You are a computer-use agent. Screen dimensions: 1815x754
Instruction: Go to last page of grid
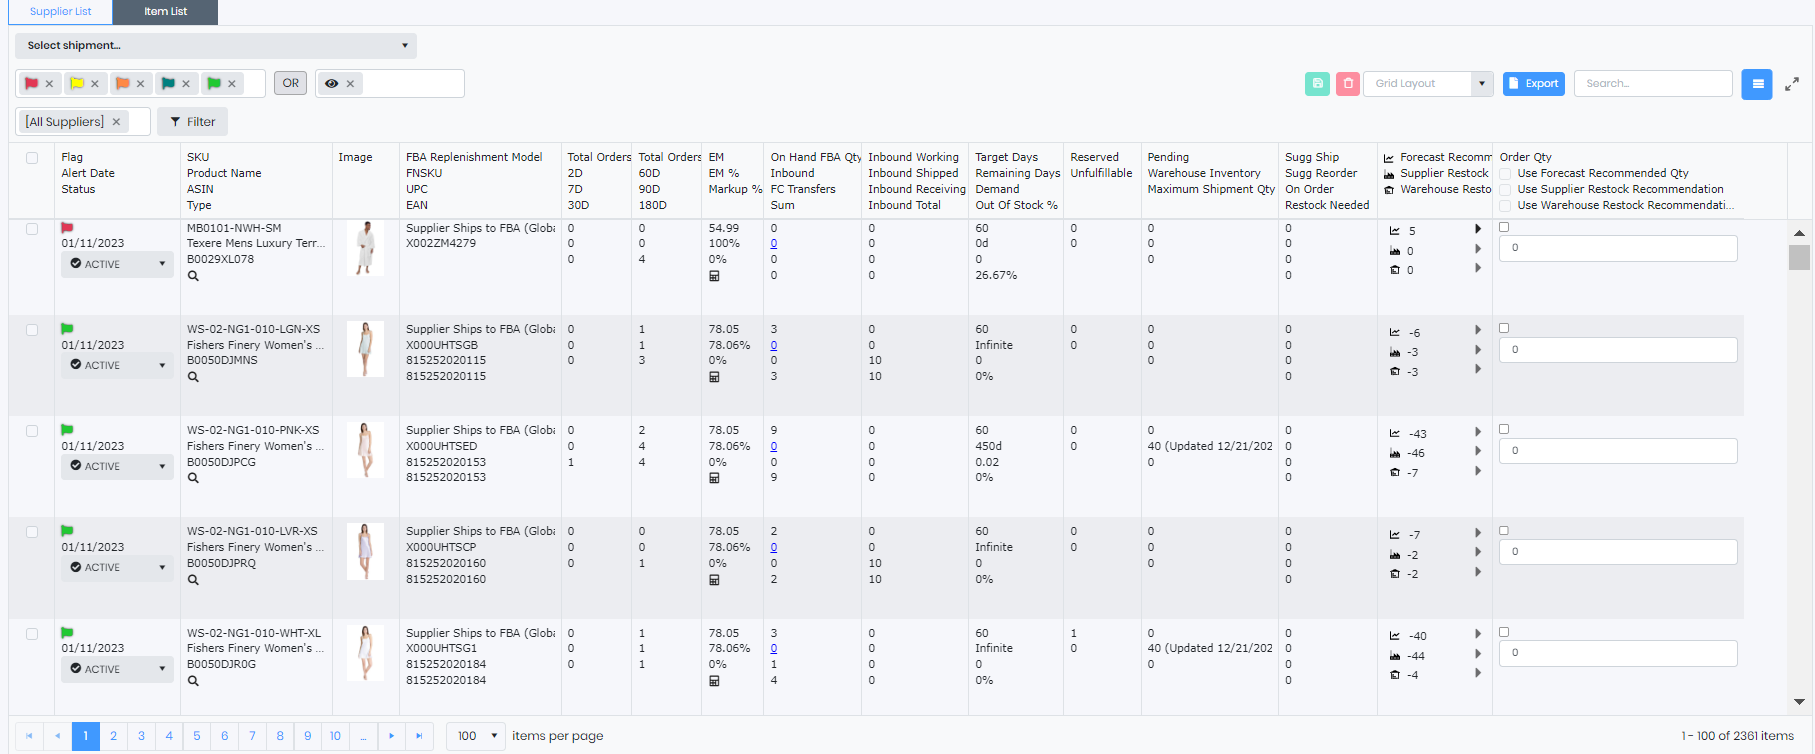point(419,736)
